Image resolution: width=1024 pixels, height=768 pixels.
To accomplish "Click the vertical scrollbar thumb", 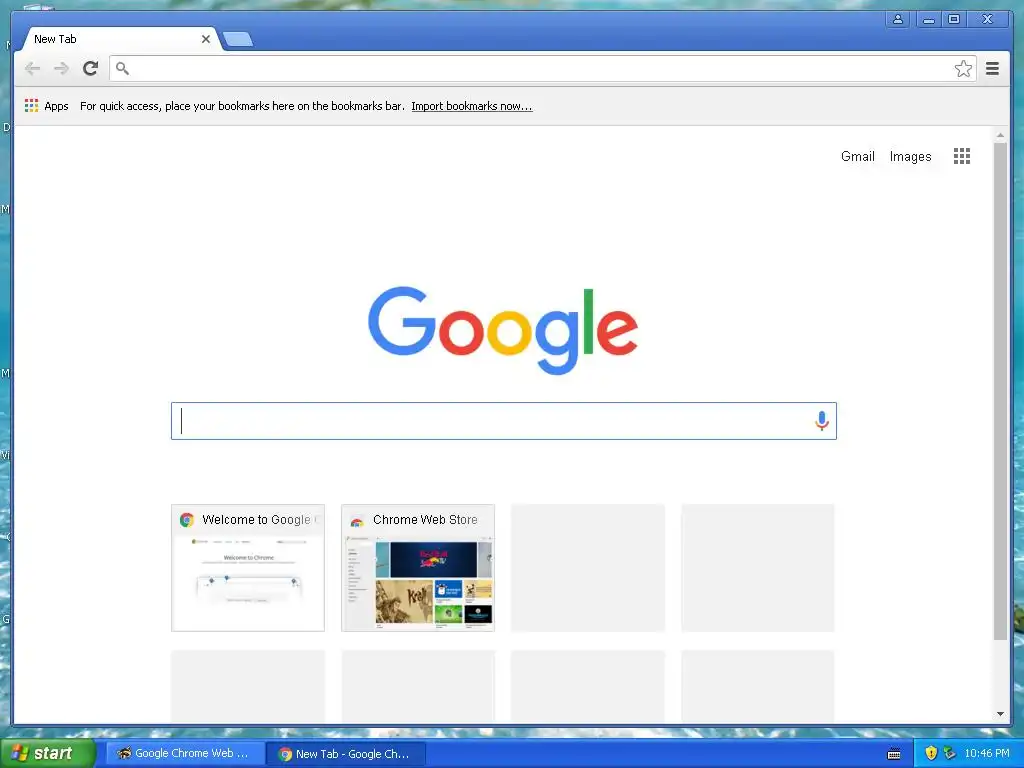I will pos(1000,391).
